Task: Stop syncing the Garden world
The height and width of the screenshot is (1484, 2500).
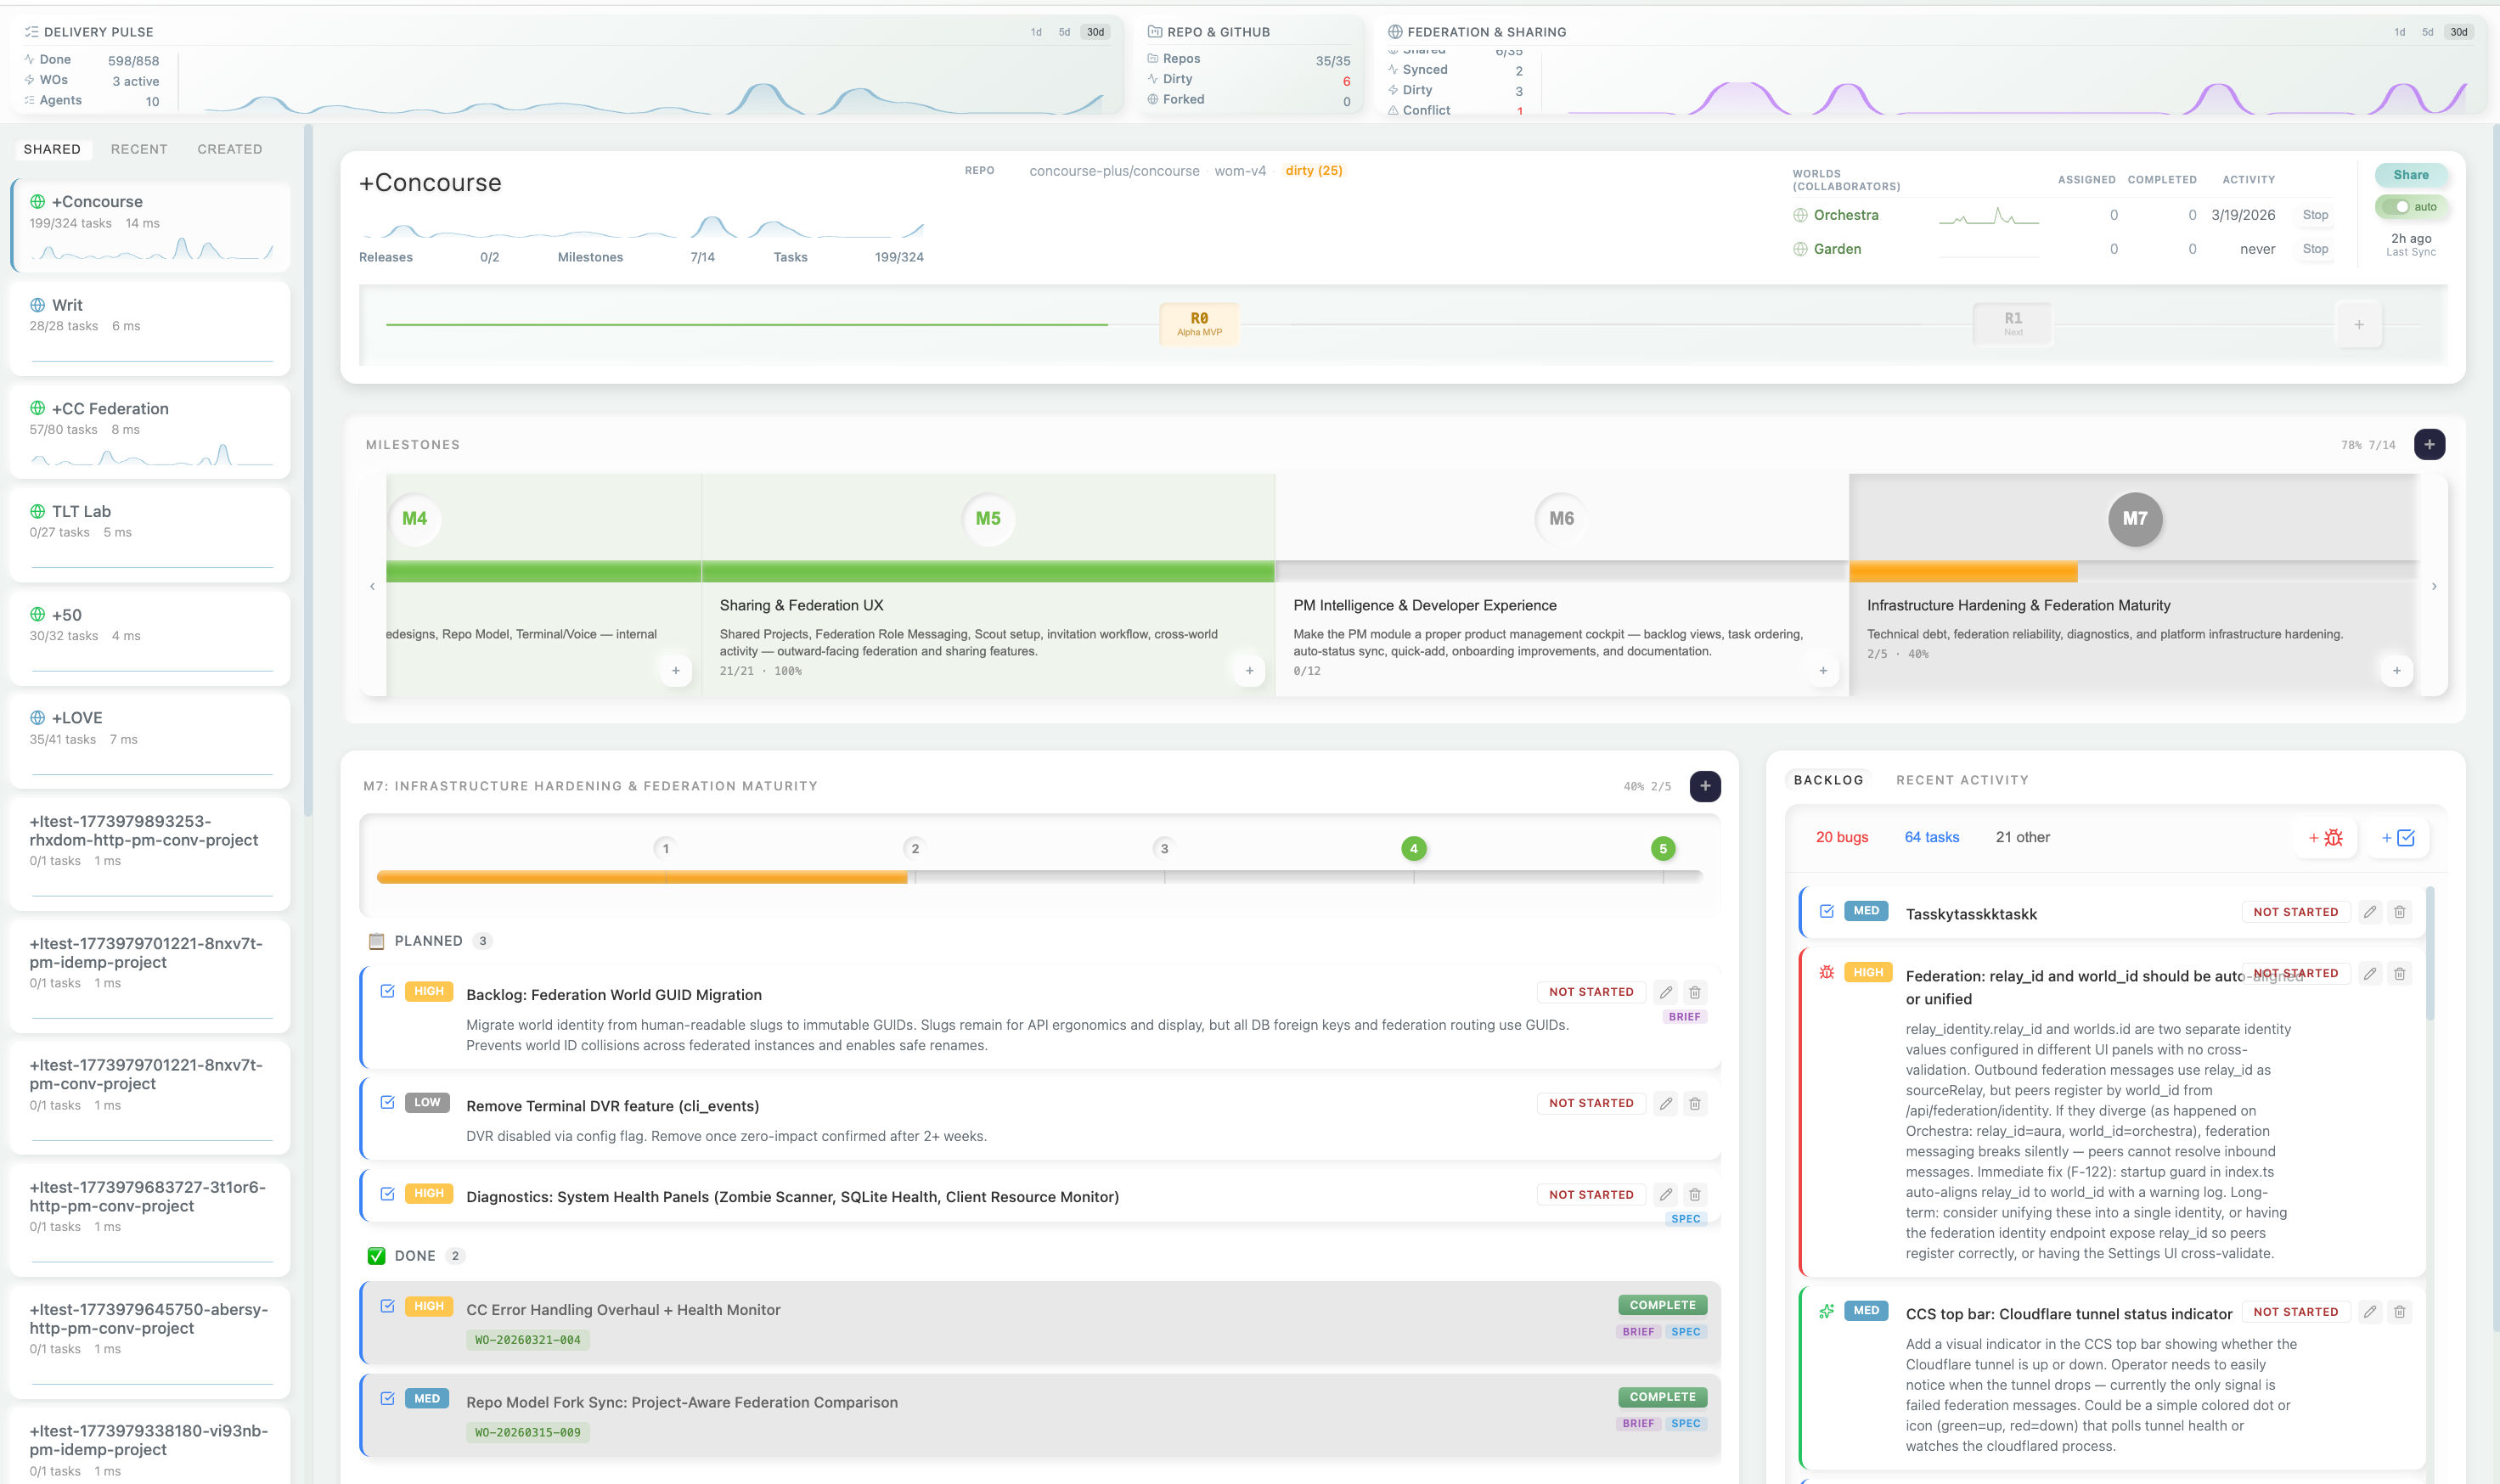Action: [2314, 249]
